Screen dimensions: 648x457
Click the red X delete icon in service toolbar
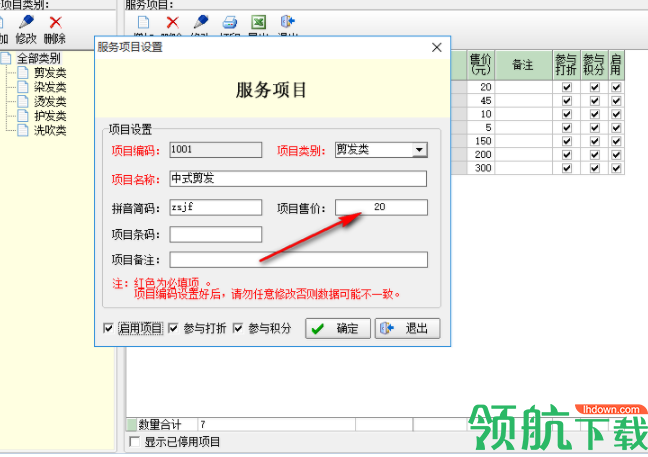click(172, 22)
